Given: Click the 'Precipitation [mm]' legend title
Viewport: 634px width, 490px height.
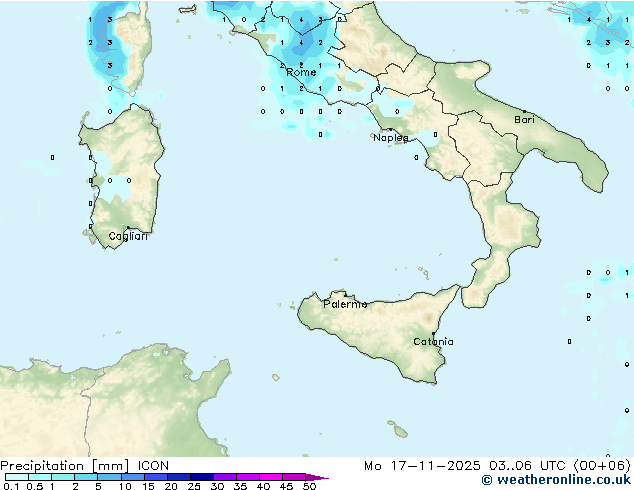Looking at the screenshot, I should pos(64,466).
